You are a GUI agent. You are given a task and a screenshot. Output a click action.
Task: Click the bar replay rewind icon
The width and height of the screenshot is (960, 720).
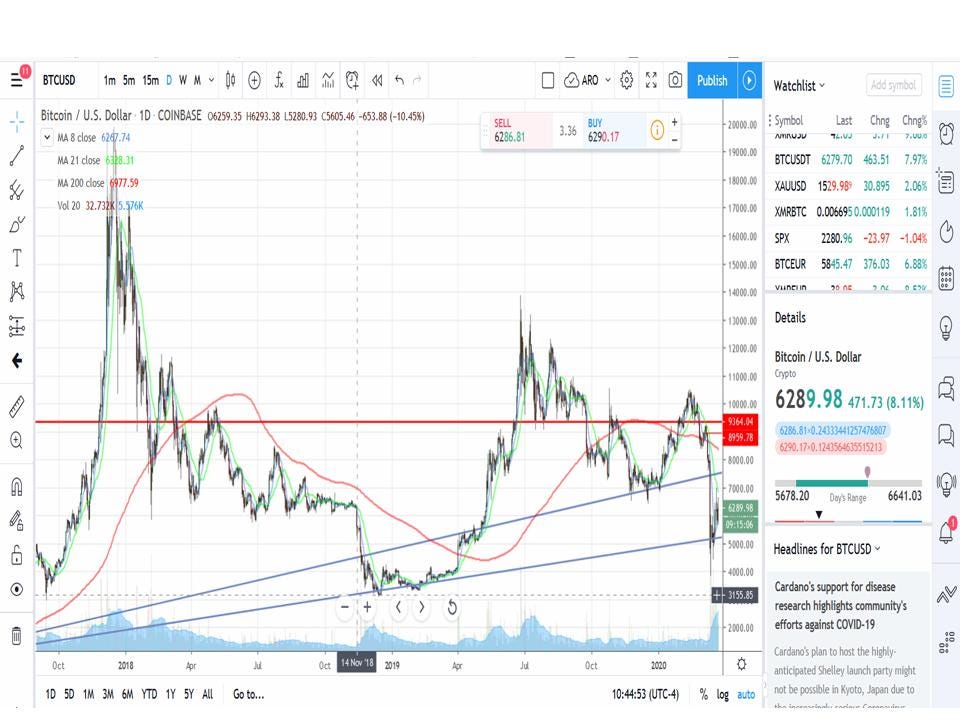coord(377,80)
